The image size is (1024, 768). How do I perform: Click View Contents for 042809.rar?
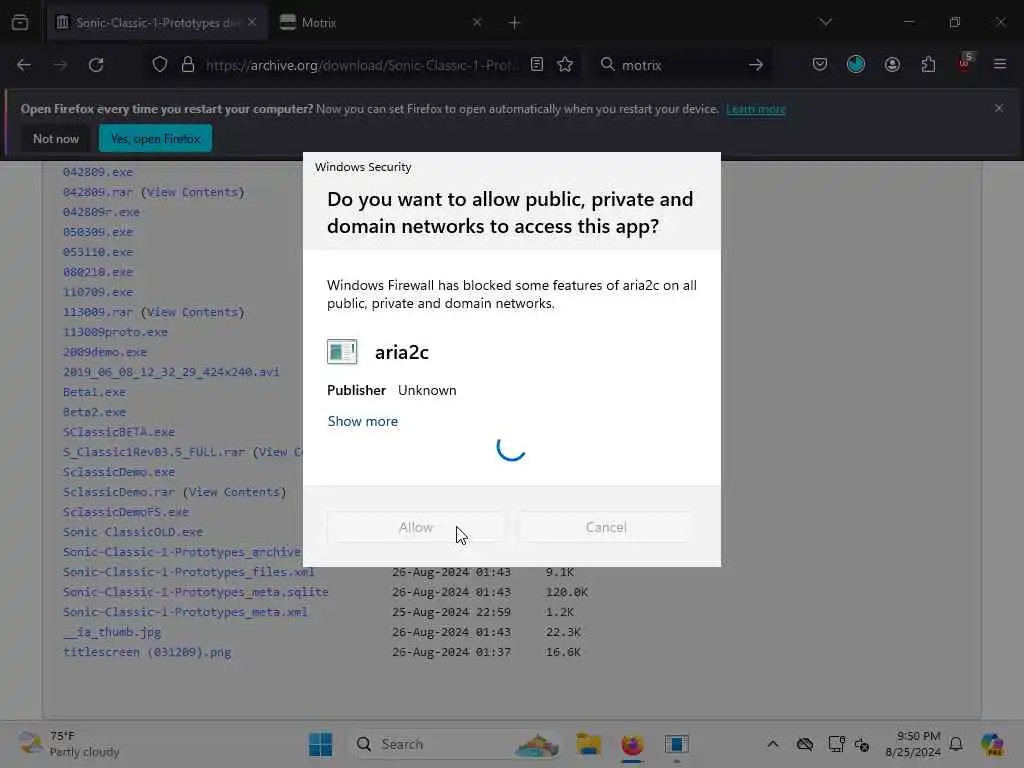pos(192,192)
